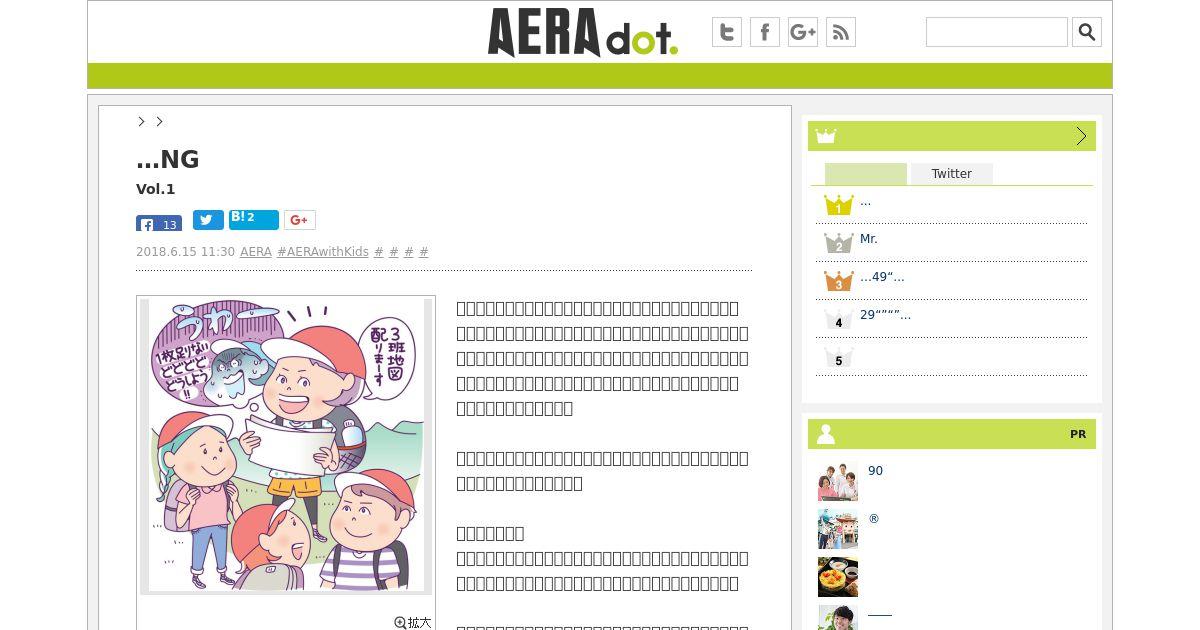Image resolution: width=1200 pixels, height=630 pixels.
Task: Select the first green ranking tab
Action: pyautogui.click(x=866, y=174)
